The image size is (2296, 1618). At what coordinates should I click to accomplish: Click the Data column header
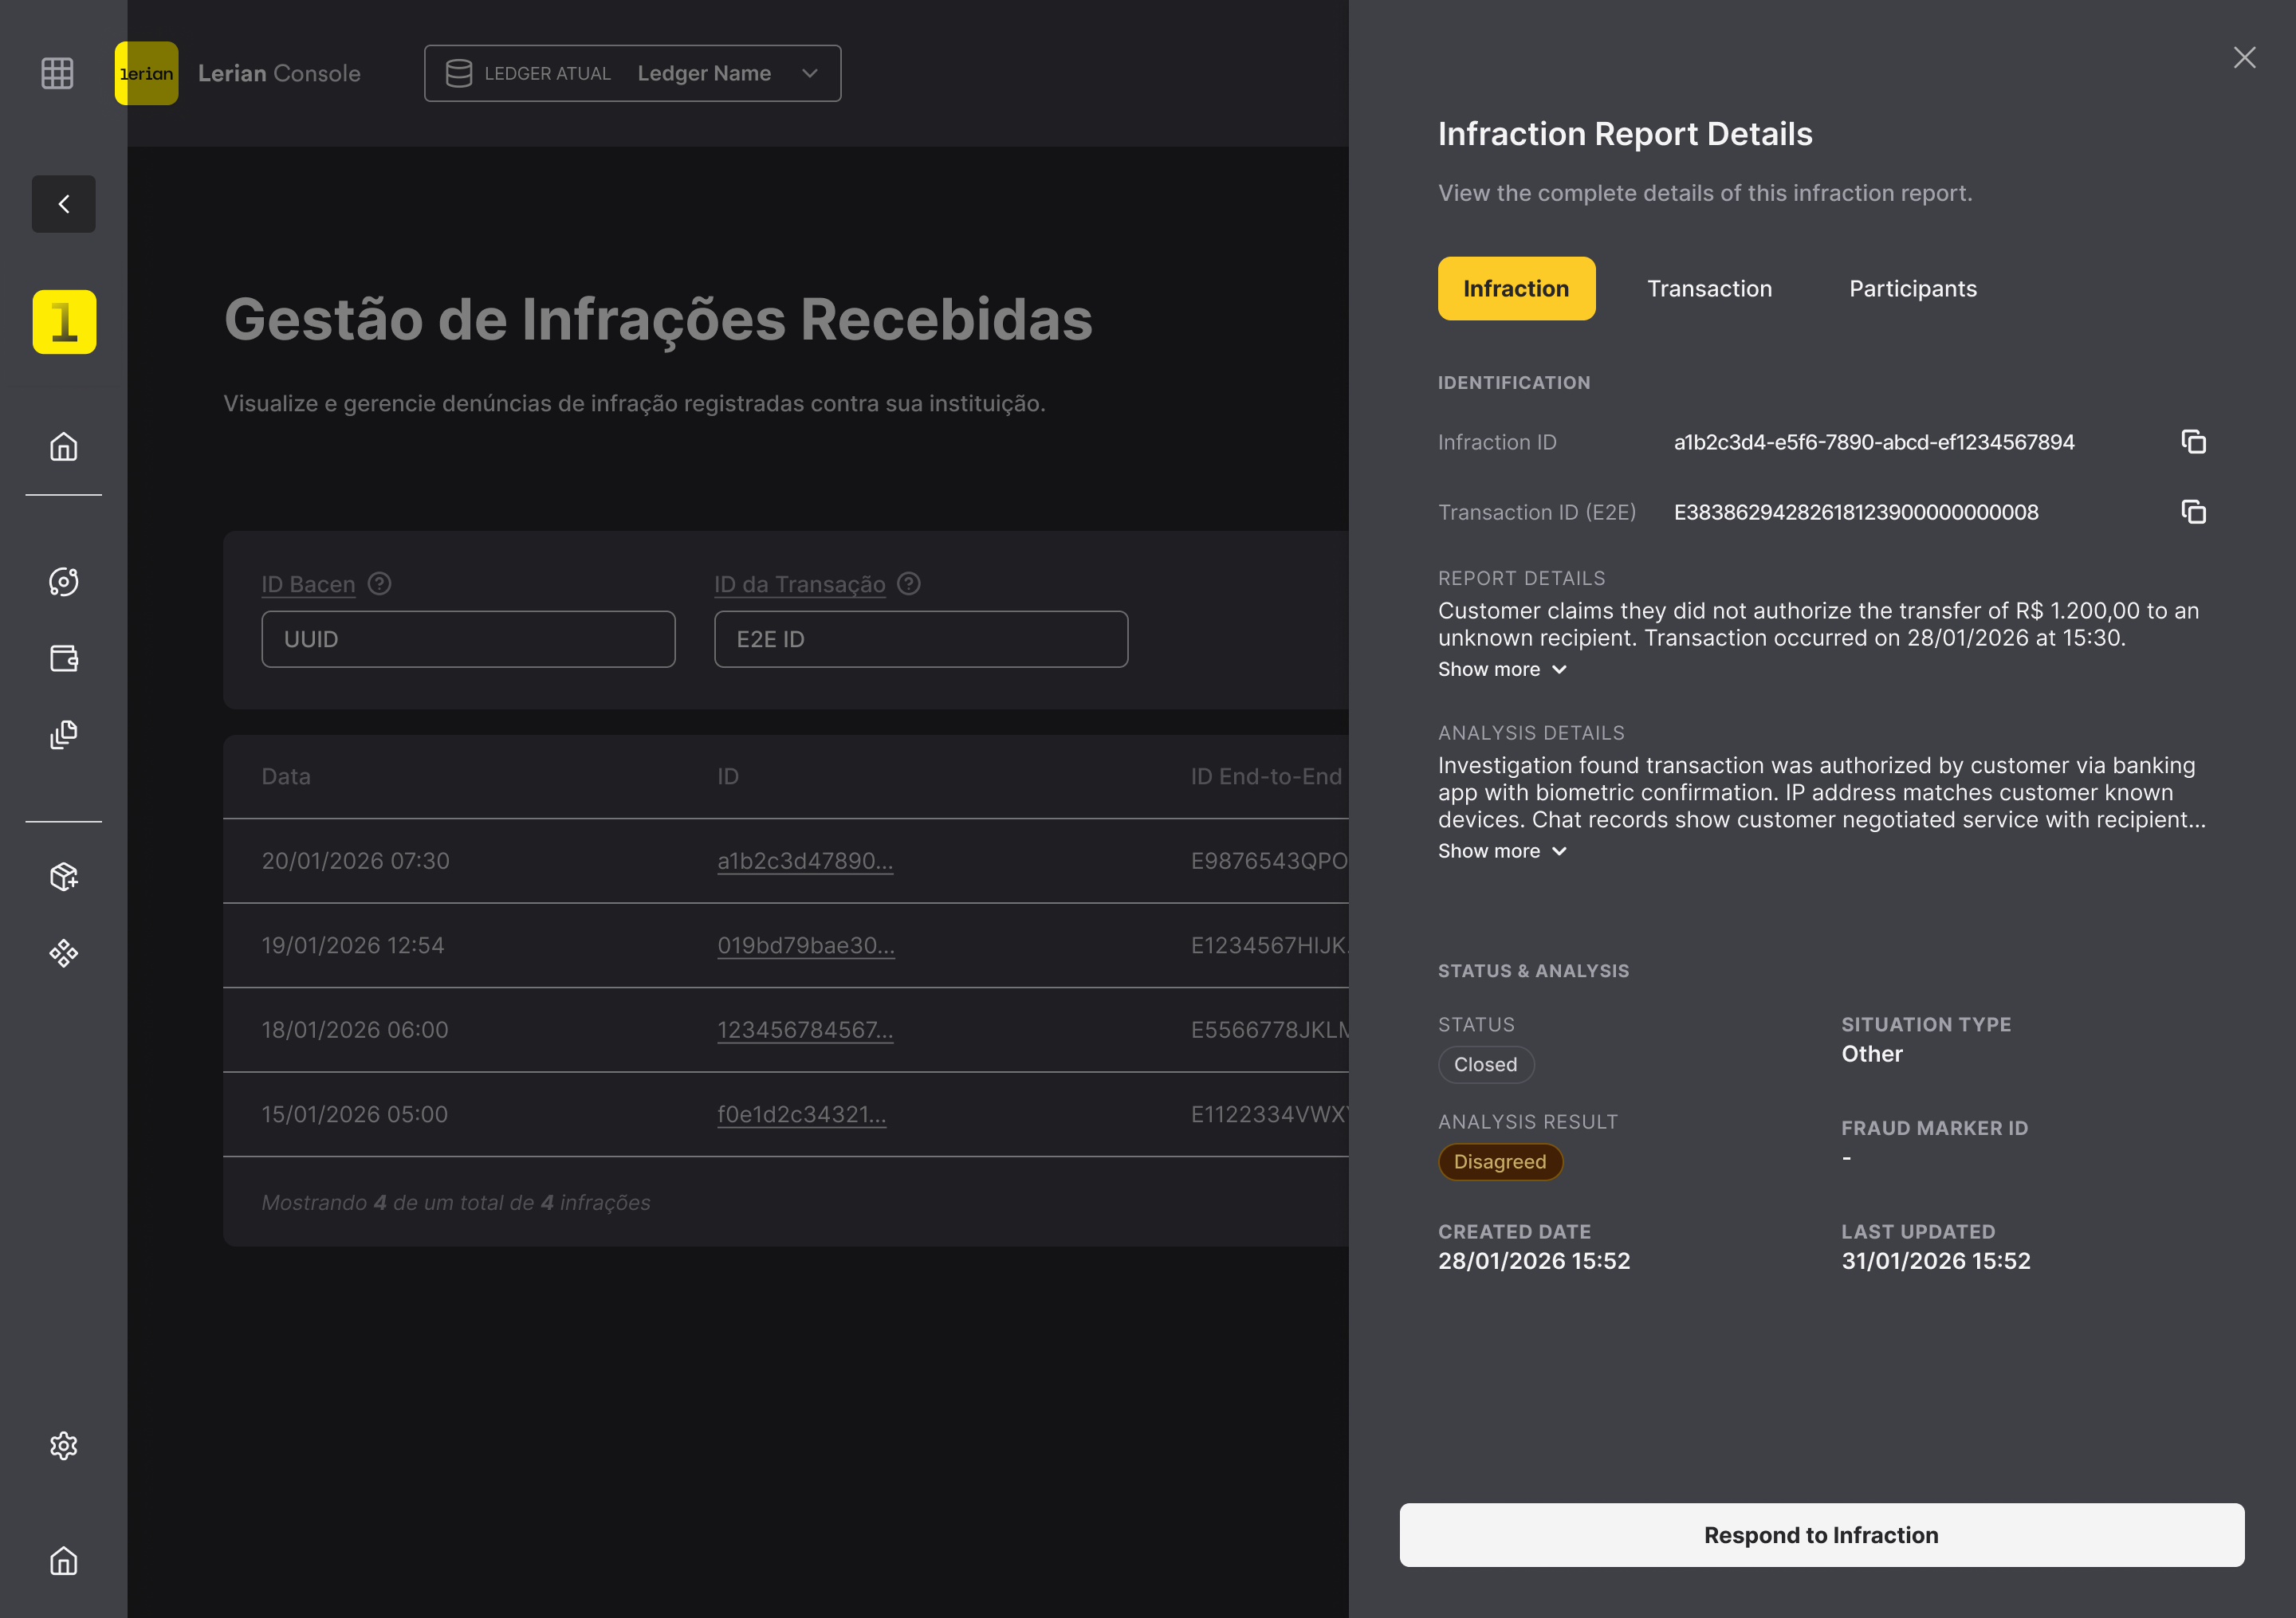coord(286,777)
